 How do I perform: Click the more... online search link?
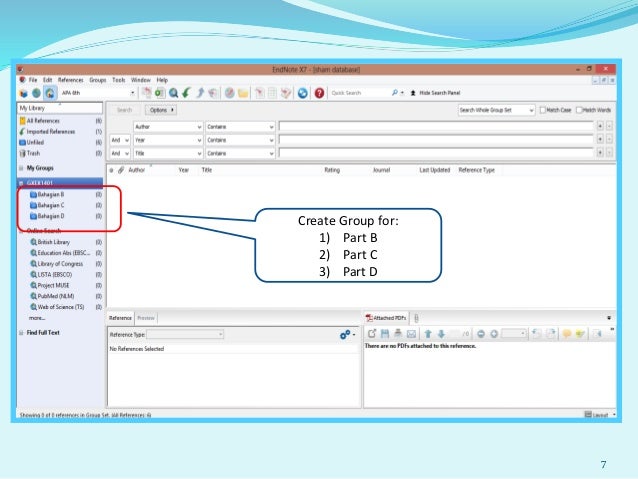(x=37, y=318)
